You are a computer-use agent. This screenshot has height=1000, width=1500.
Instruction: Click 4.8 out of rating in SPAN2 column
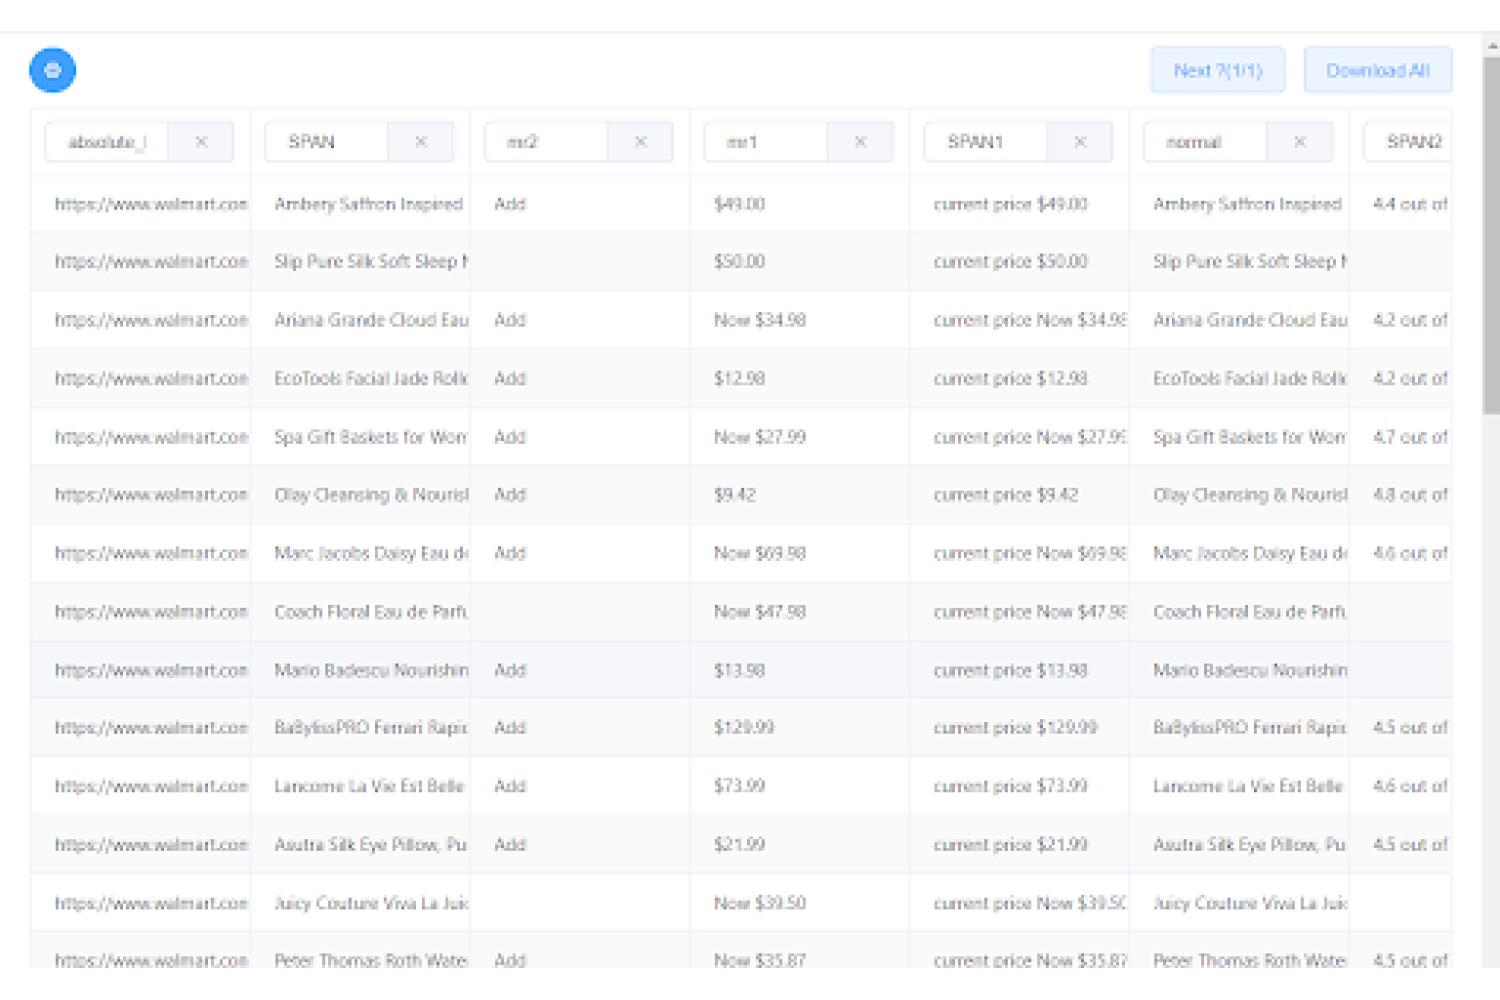pos(1410,495)
